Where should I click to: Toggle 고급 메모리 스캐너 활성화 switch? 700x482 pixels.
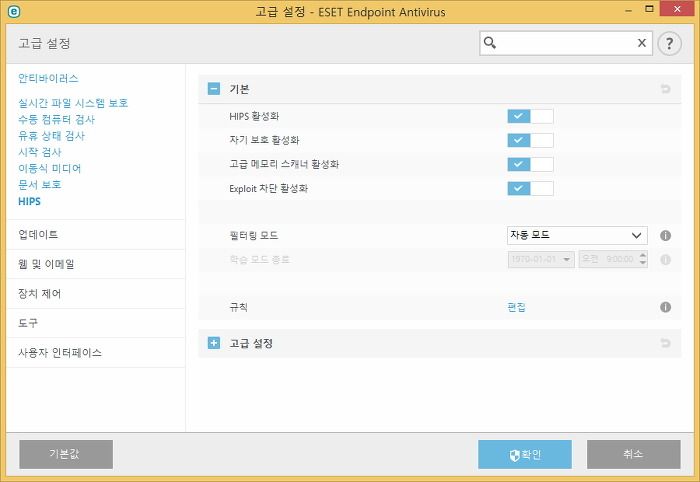point(530,164)
